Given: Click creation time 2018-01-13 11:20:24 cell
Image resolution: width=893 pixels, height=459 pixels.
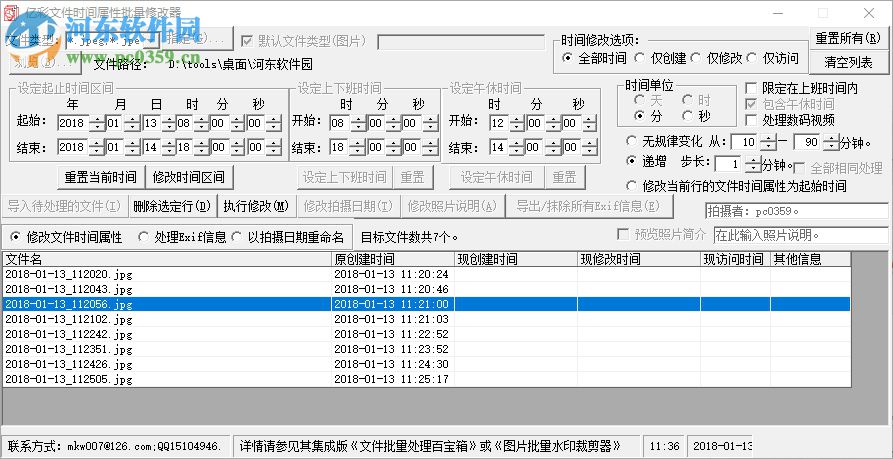Looking at the screenshot, I should (x=394, y=274).
